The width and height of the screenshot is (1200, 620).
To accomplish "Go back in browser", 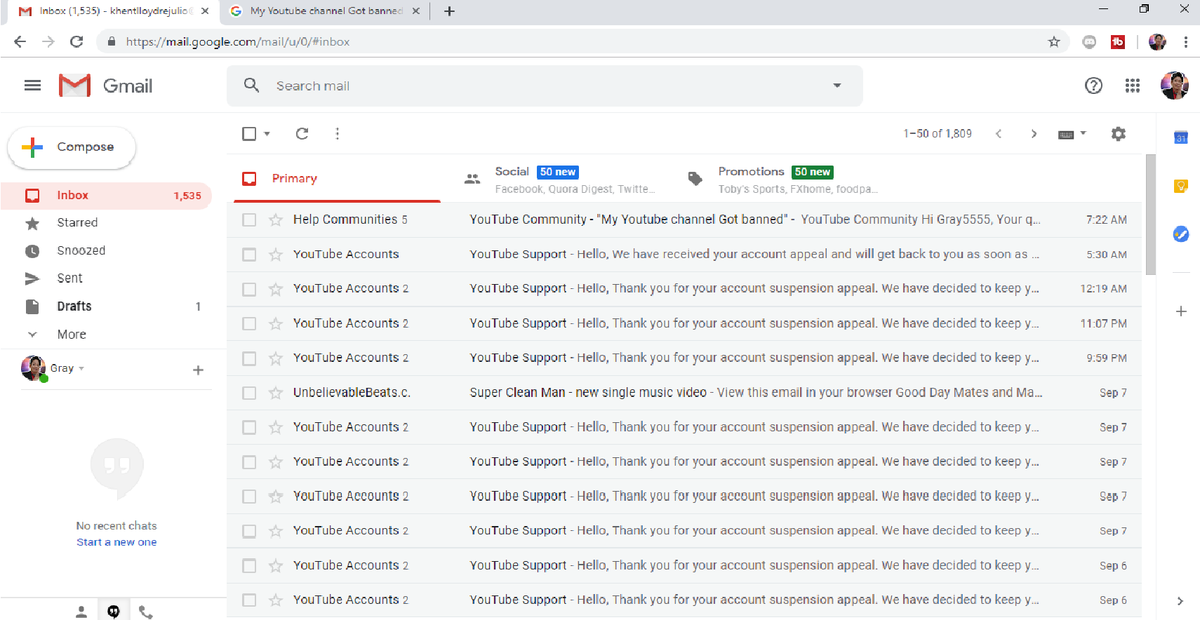I will (20, 42).
